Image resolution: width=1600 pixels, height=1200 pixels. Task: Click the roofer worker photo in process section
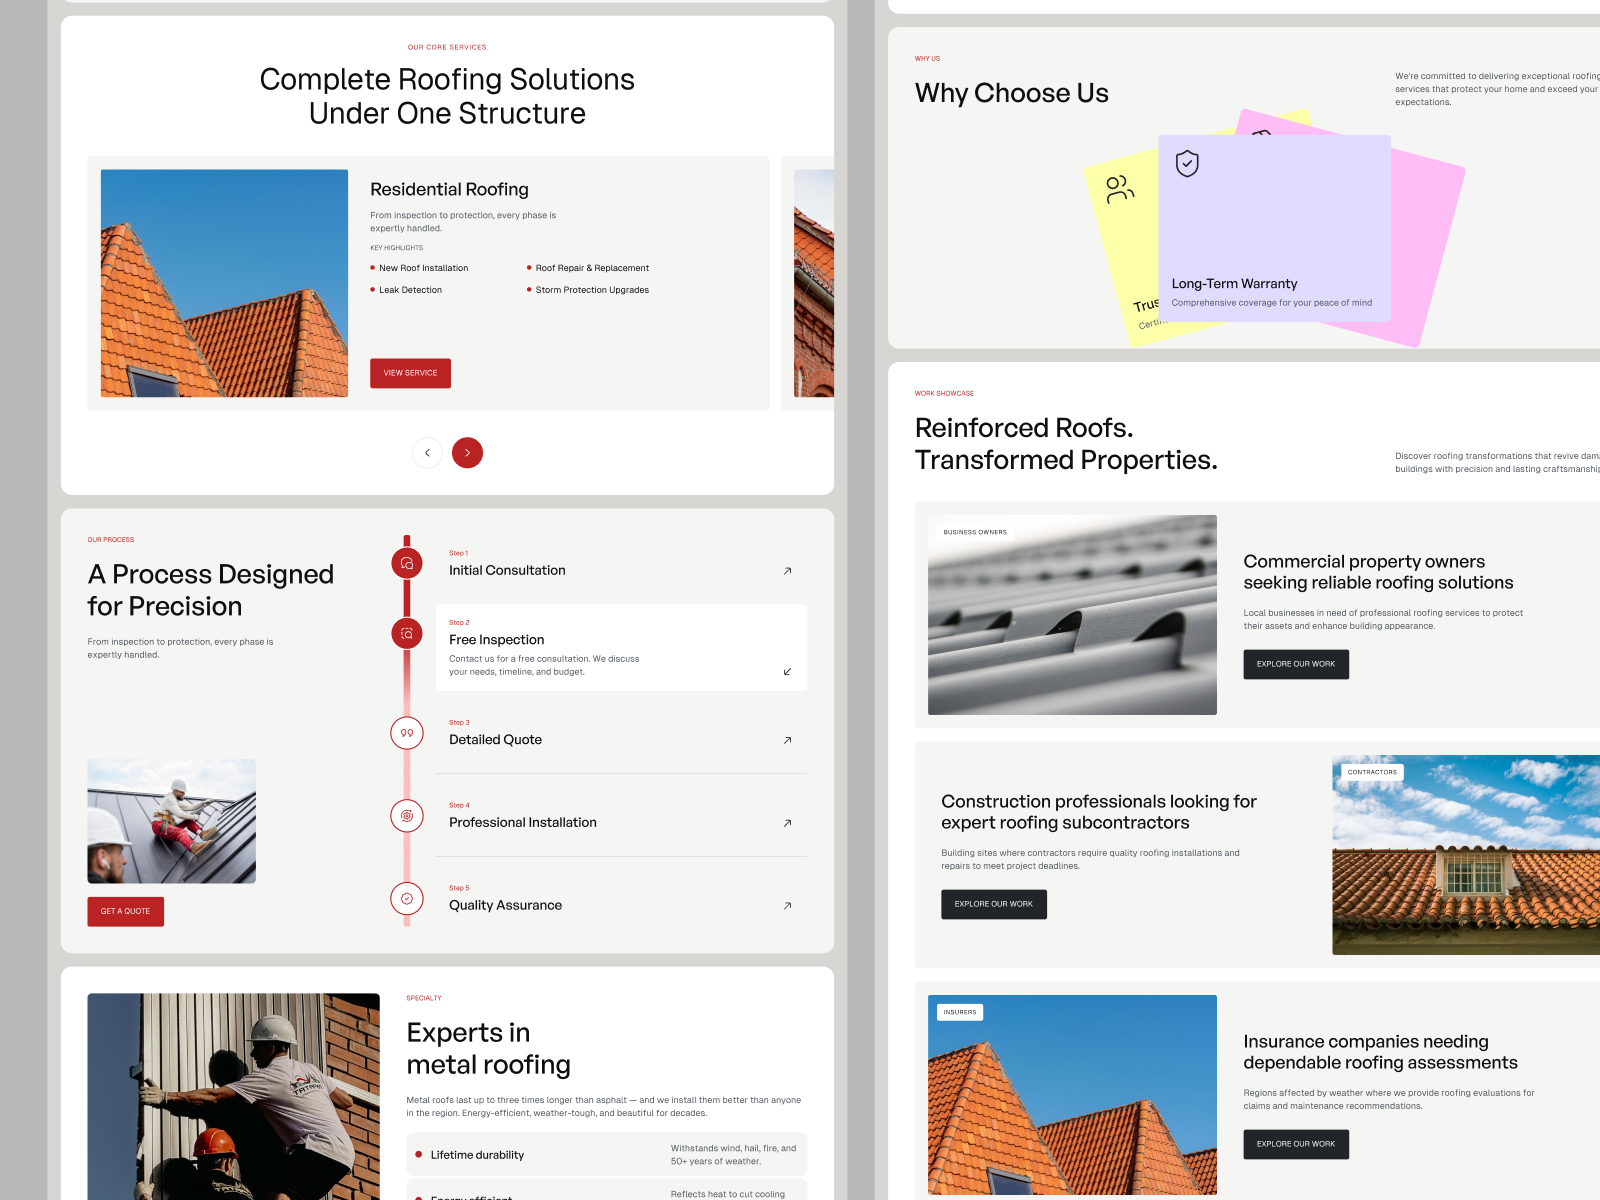pyautogui.click(x=171, y=821)
